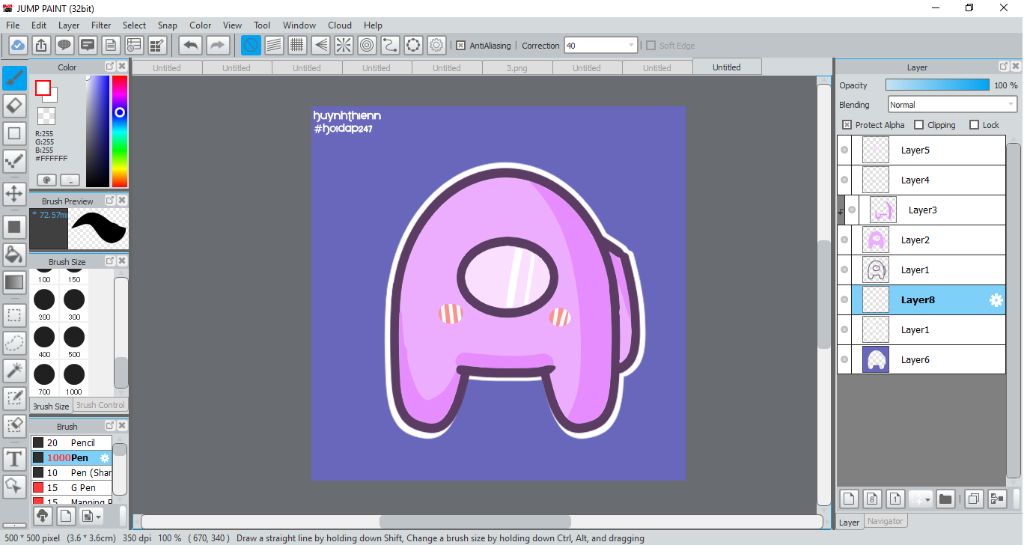Switch to the Navigator panel tab

(884, 521)
